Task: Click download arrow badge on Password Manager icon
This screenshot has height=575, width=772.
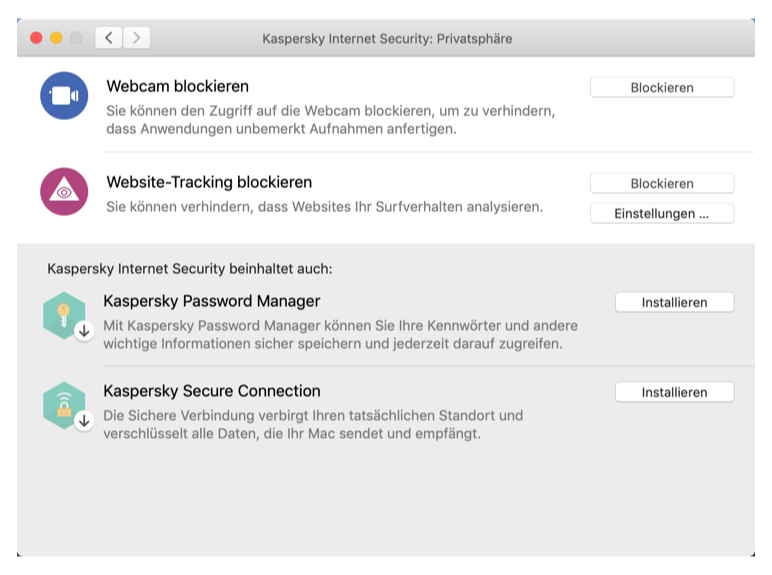Action: click(x=84, y=330)
